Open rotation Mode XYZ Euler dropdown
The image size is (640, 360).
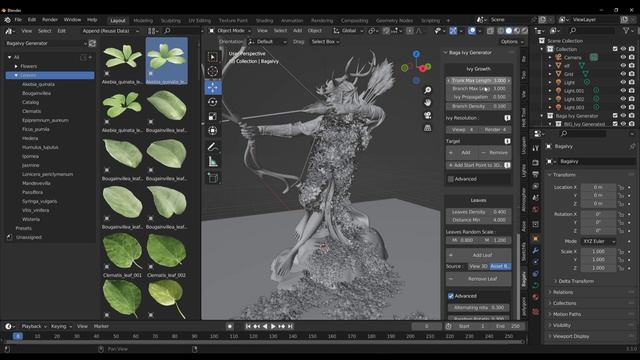click(598, 241)
